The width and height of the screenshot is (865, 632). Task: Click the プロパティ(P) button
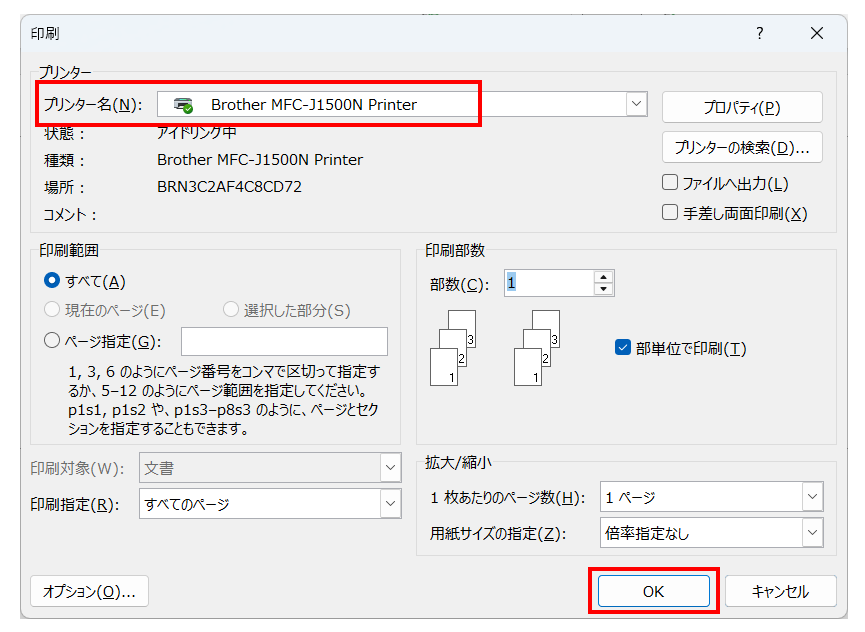point(742,107)
